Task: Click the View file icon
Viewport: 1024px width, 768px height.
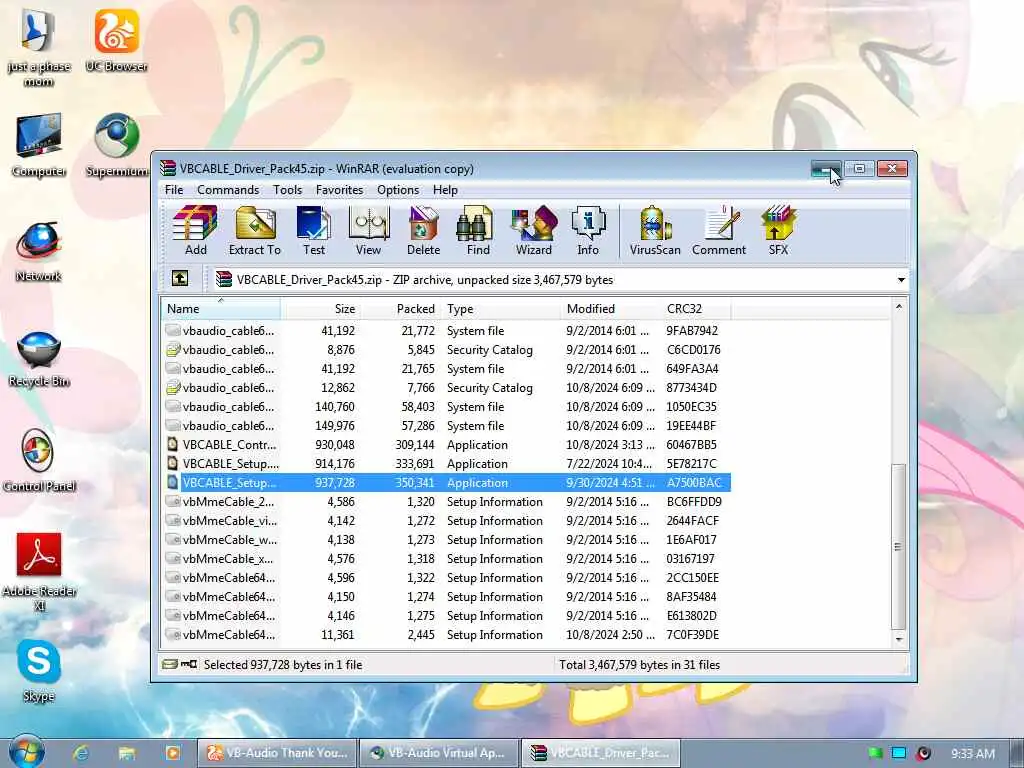Action: click(x=368, y=231)
